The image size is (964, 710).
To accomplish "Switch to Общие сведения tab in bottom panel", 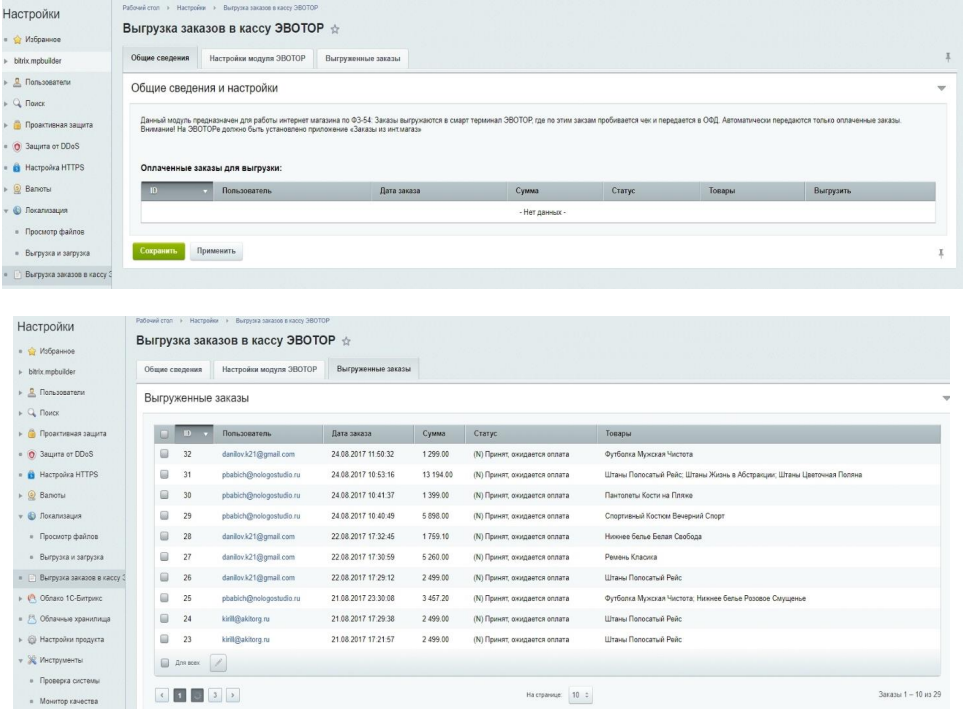I will (x=173, y=369).
